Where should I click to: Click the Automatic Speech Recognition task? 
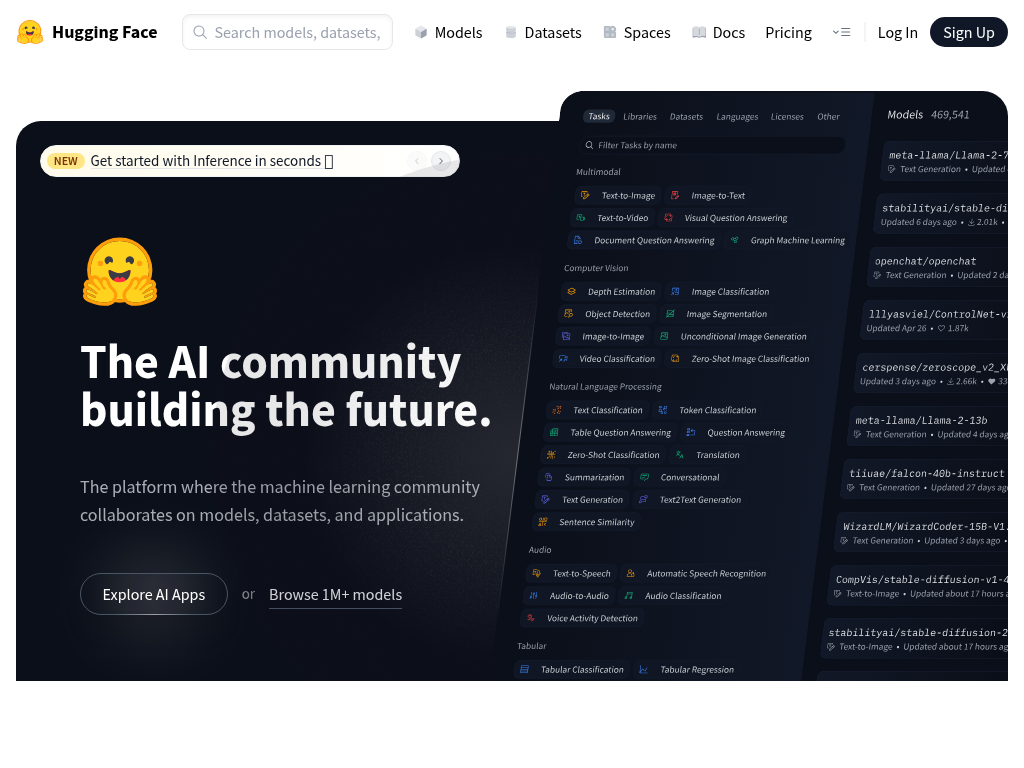pyautogui.click(x=696, y=573)
